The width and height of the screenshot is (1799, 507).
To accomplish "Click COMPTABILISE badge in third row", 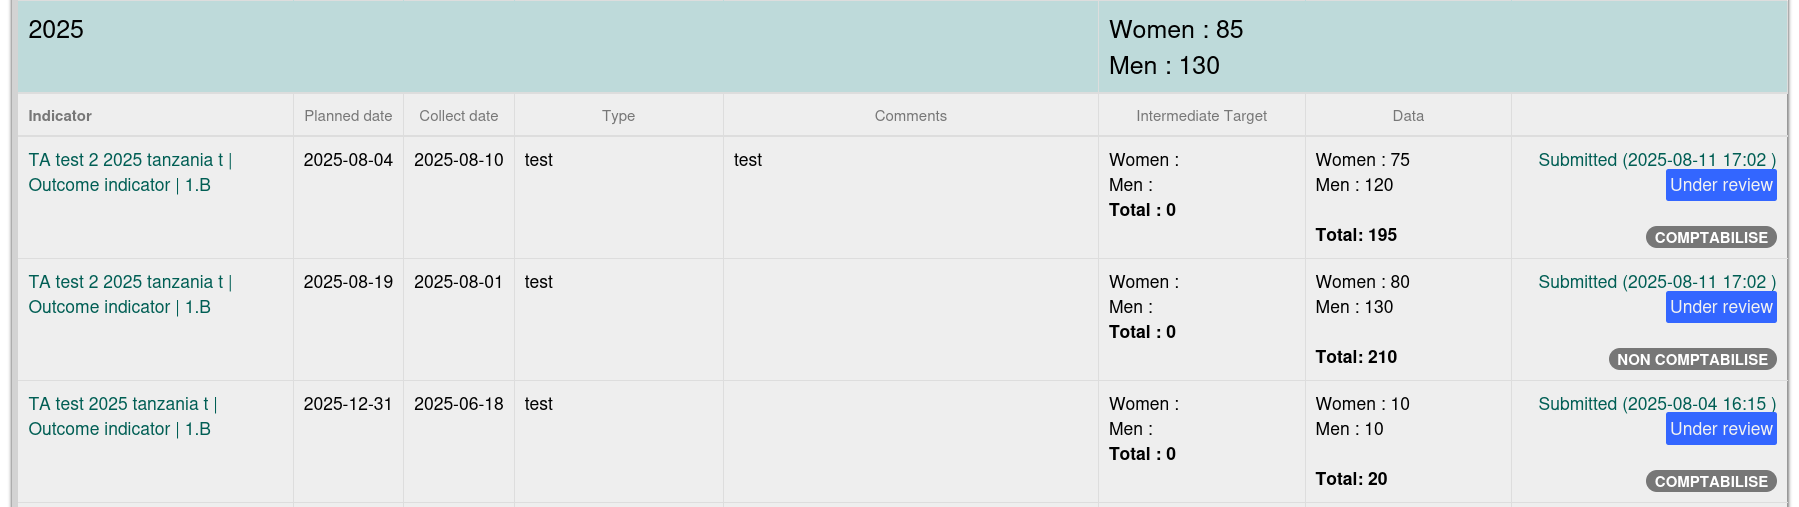I will [x=1711, y=482].
